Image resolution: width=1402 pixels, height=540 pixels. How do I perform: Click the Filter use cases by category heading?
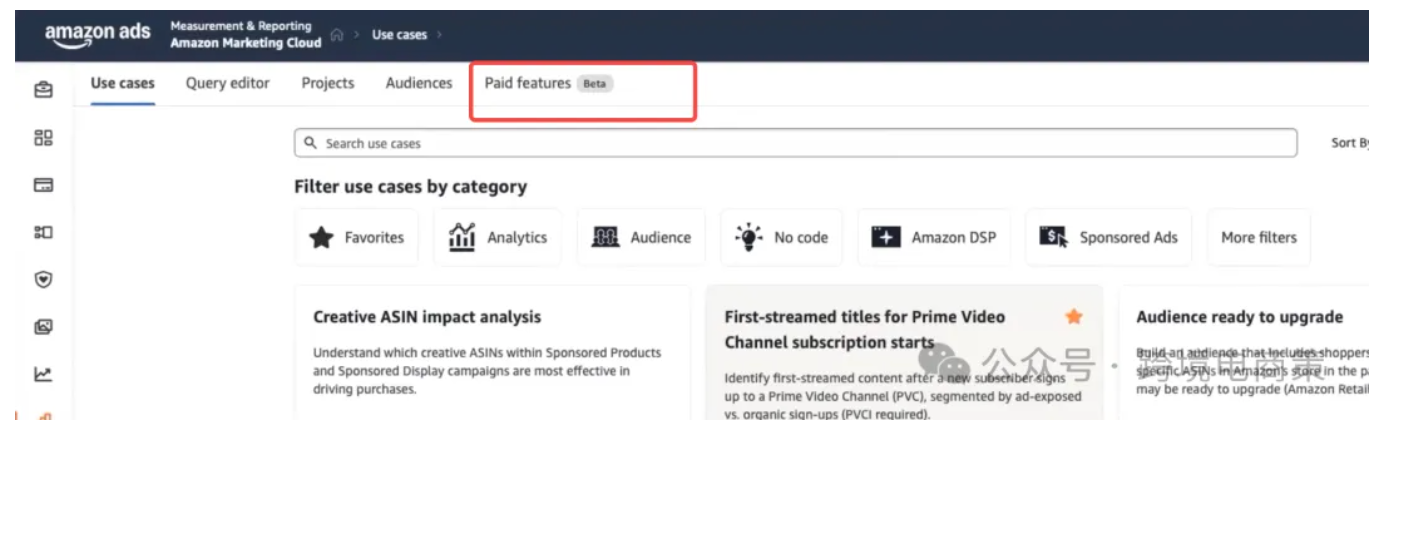pyautogui.click(x=411, y=187)
